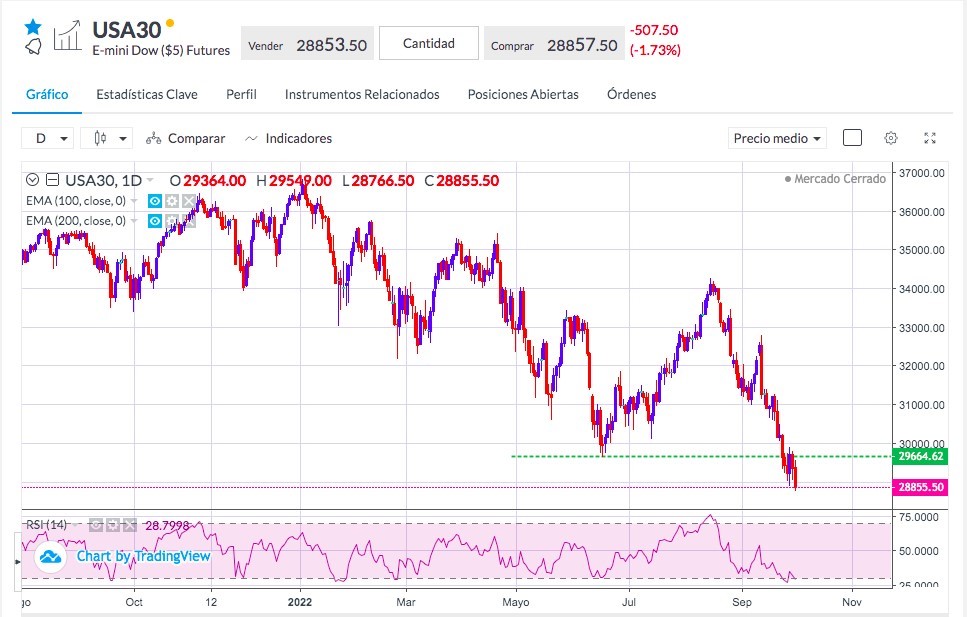Open settings for the RSI (14) indicator

tap(113, 525)
